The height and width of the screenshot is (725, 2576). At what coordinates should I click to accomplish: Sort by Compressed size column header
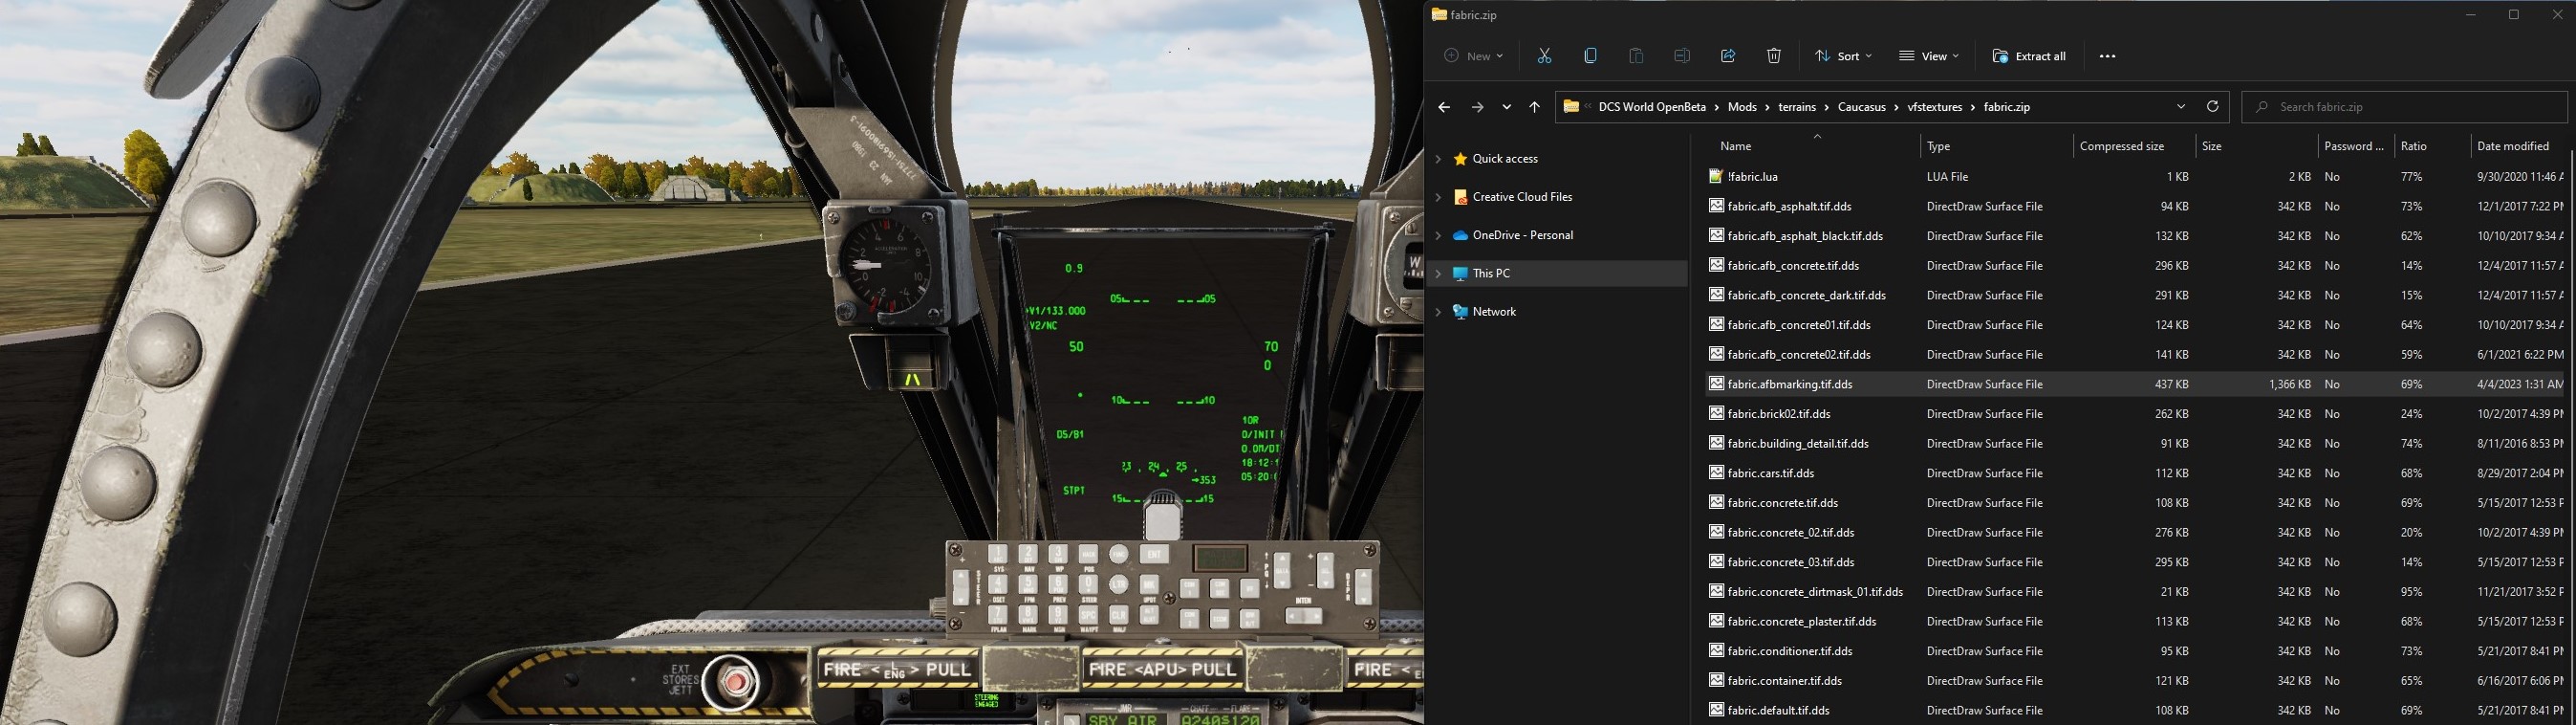tap(2134, 146)
